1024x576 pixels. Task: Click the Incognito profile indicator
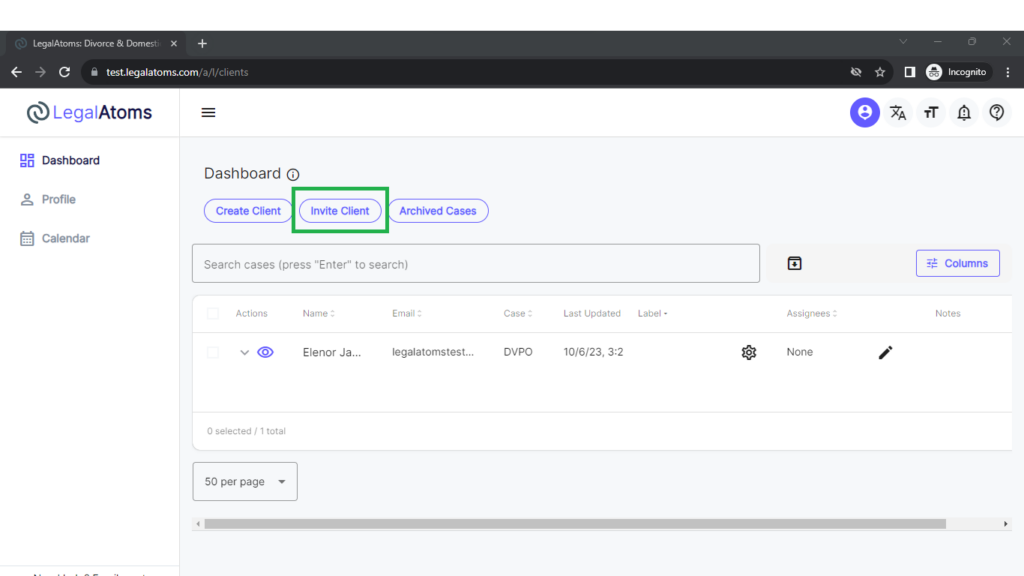[957, 72]
